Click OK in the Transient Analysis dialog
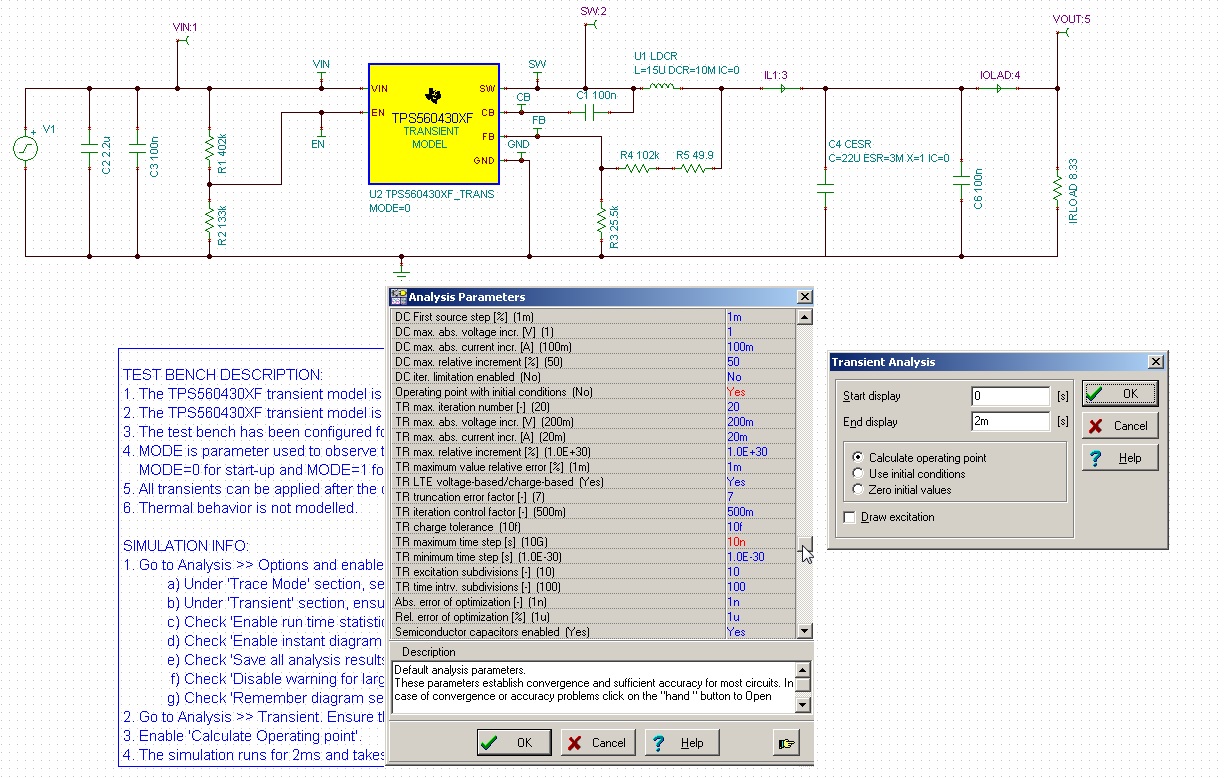1225x778 pixels. 1120,392
